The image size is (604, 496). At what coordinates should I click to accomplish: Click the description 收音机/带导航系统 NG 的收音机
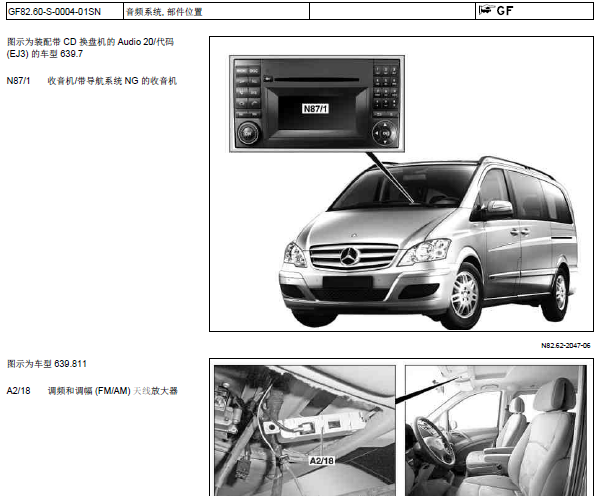(x=112, y=81)
